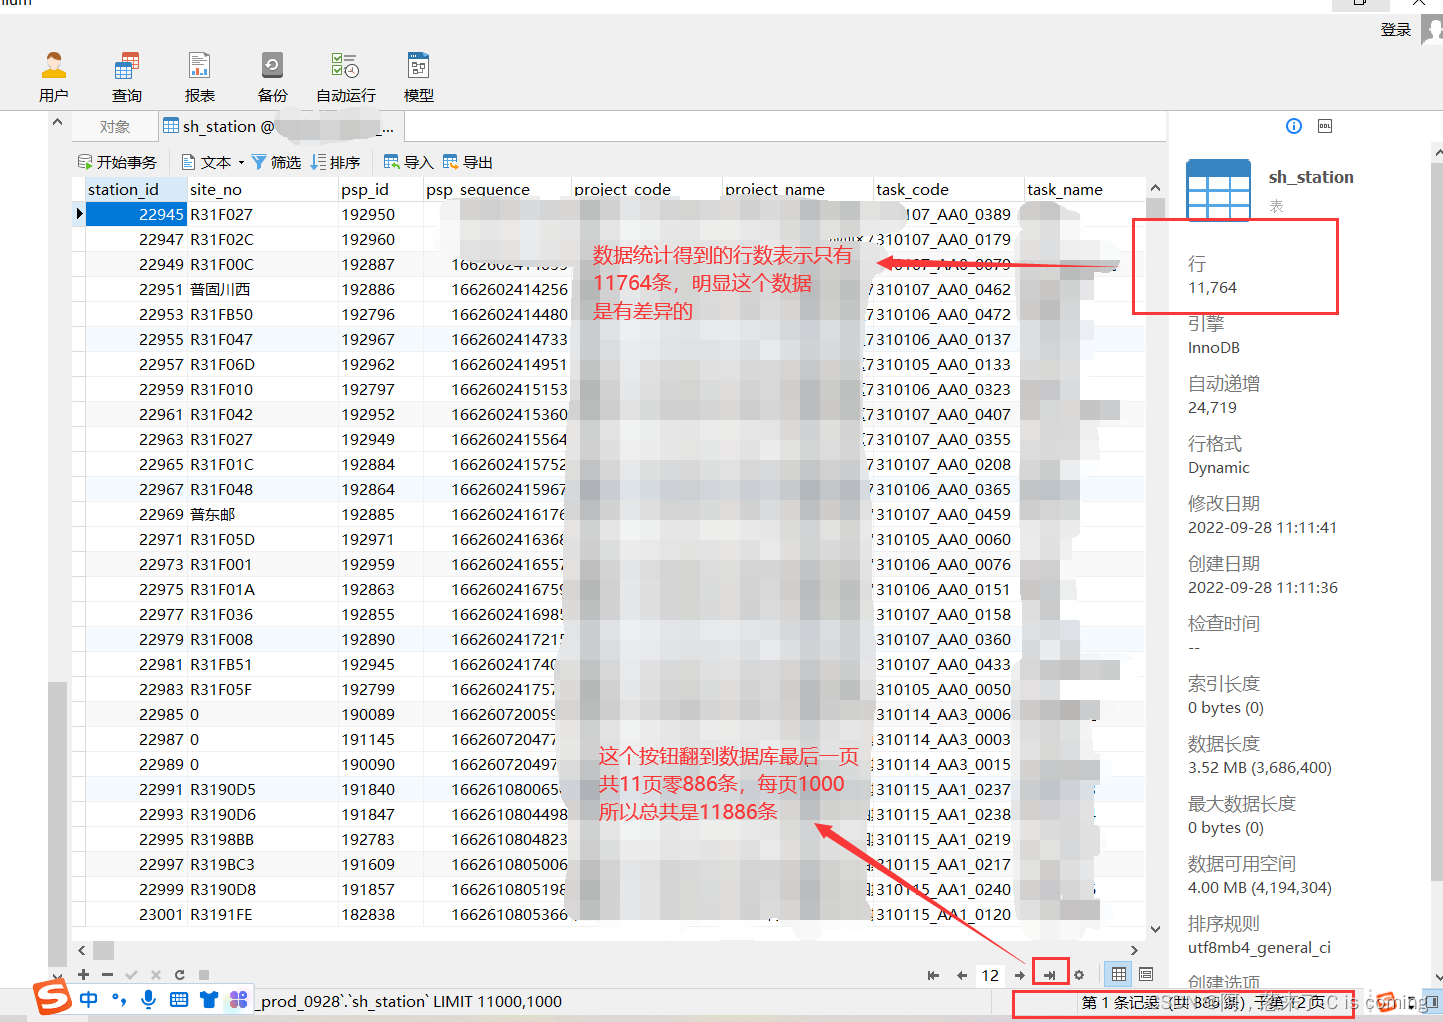Discard changes with the X button
Screen dimensions: 1443x1022
[155, 974]
